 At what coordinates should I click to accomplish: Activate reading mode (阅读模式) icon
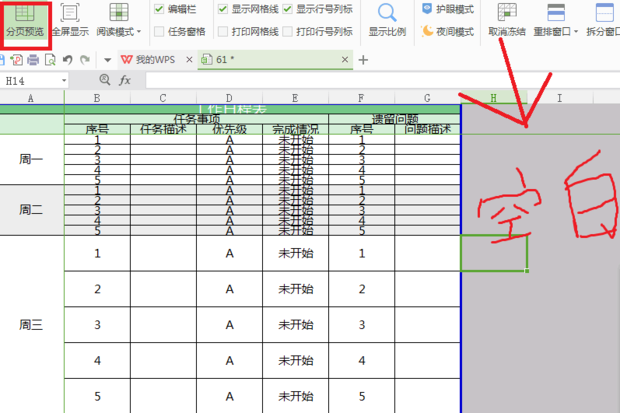(x=119, y=13)
